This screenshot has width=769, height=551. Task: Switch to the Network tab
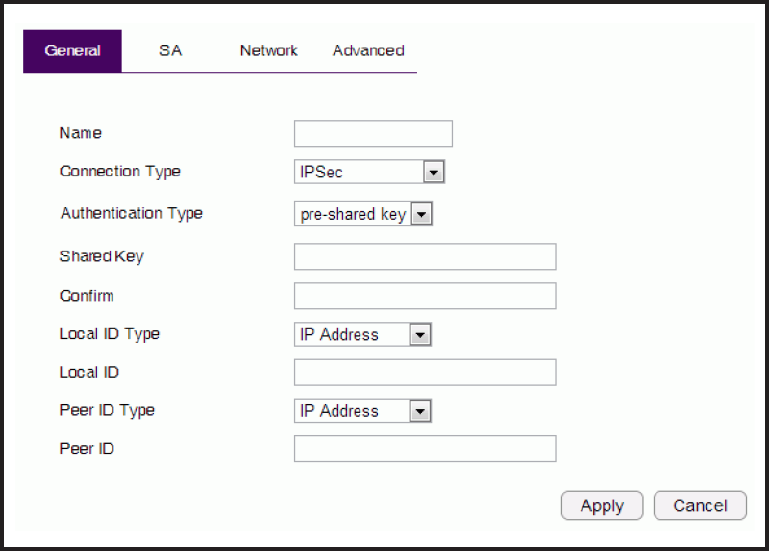coord(268,51)
